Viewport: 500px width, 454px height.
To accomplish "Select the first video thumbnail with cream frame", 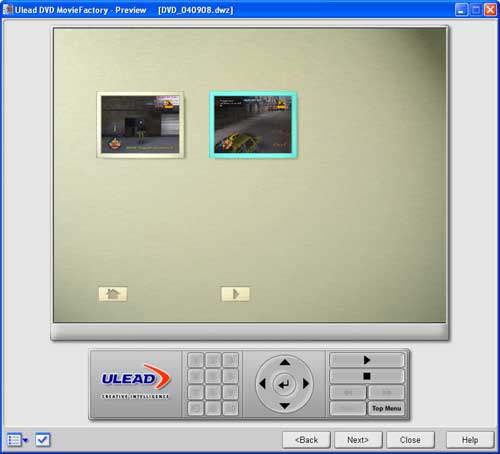I will coord(140,125).
